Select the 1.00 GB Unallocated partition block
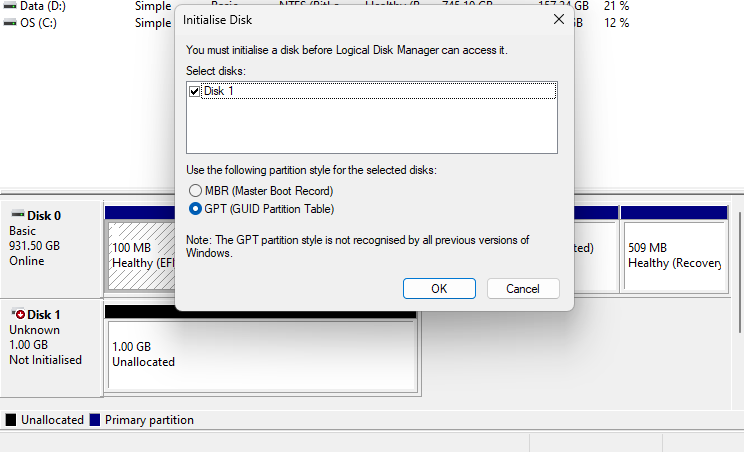Screen dimensions: 744x452 pyautogui.click(x=261, y=354)
